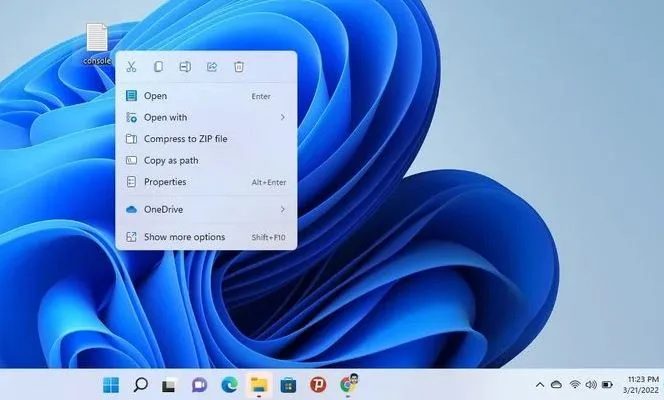Select Compress to ZIP file
The width and height of the screenshot is (664, 400).
[x=206, y=139]
